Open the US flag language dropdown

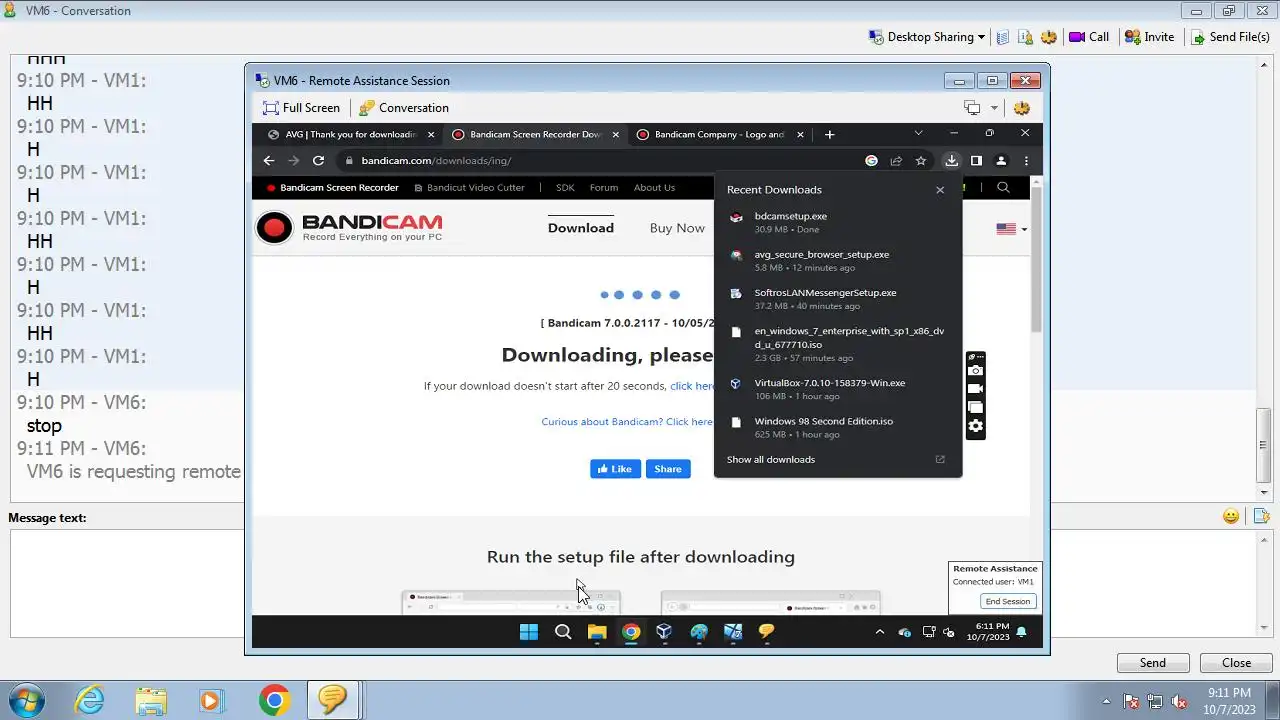pos(1012,228)
